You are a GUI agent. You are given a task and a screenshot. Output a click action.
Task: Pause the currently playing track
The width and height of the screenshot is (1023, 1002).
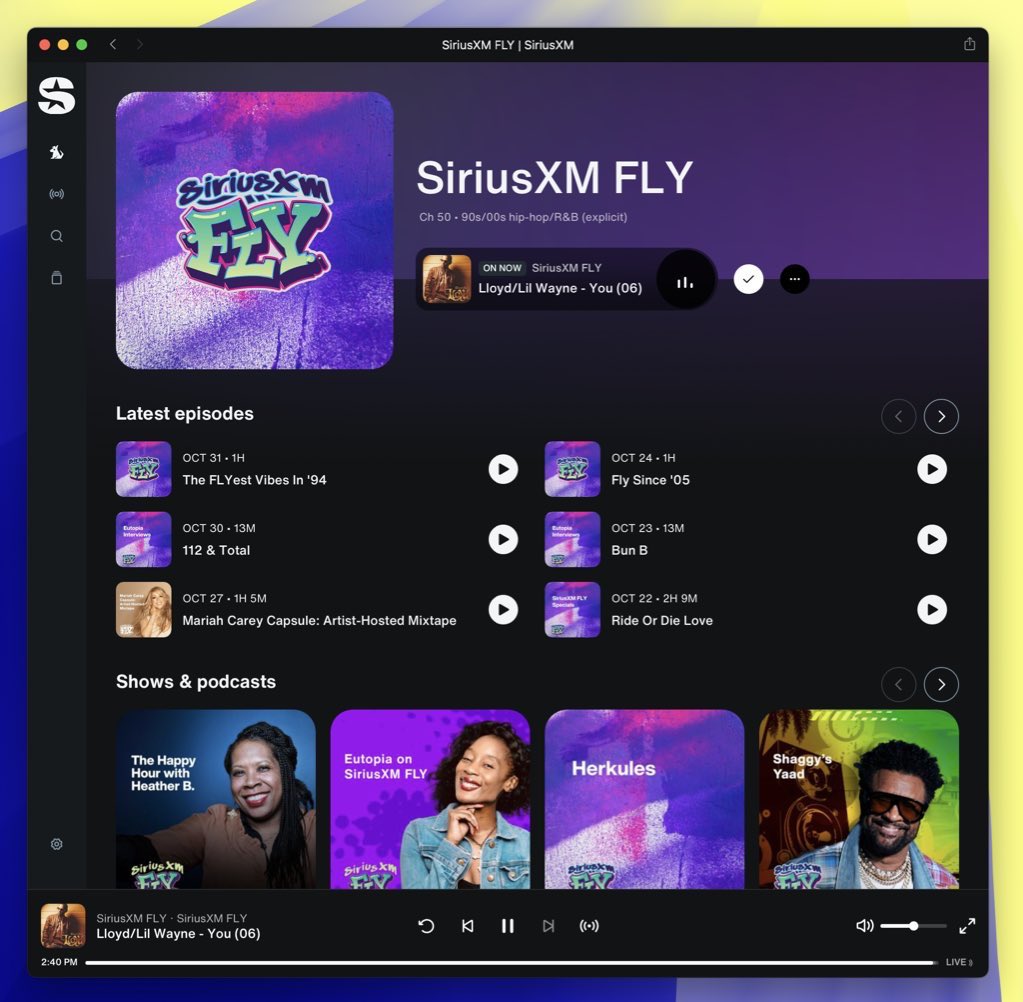point(508,926)
